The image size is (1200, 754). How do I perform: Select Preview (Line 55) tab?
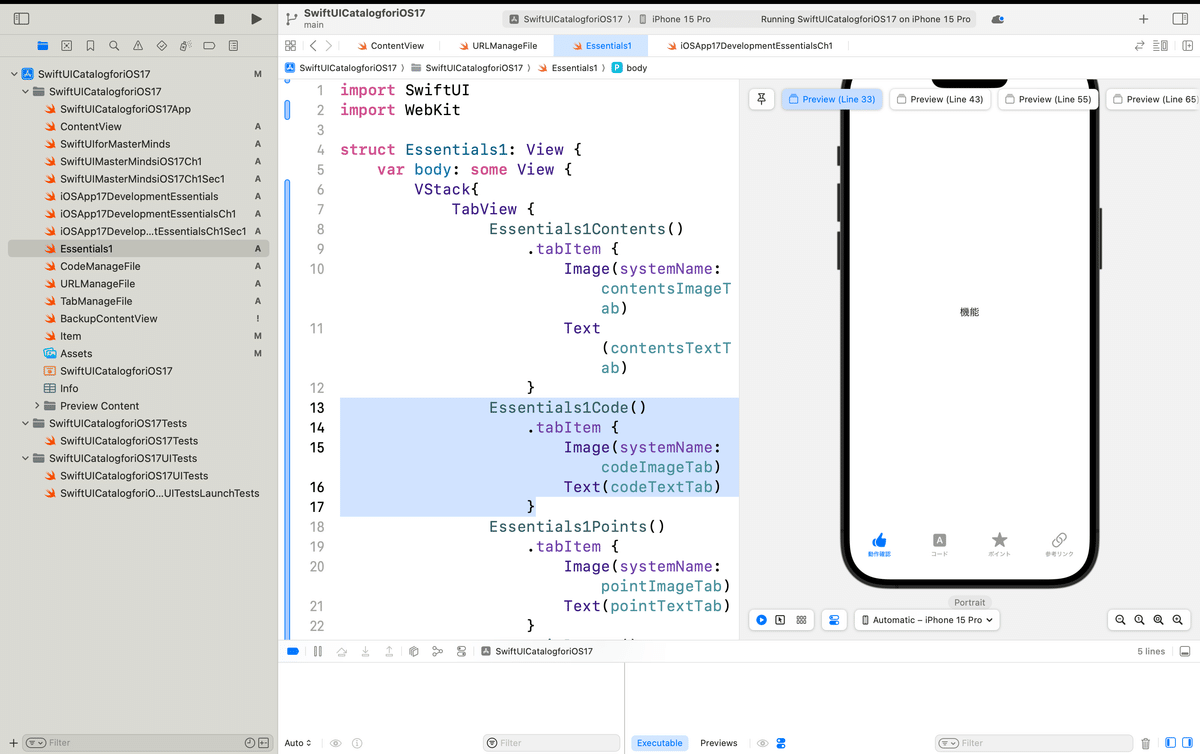(1048, 99)
